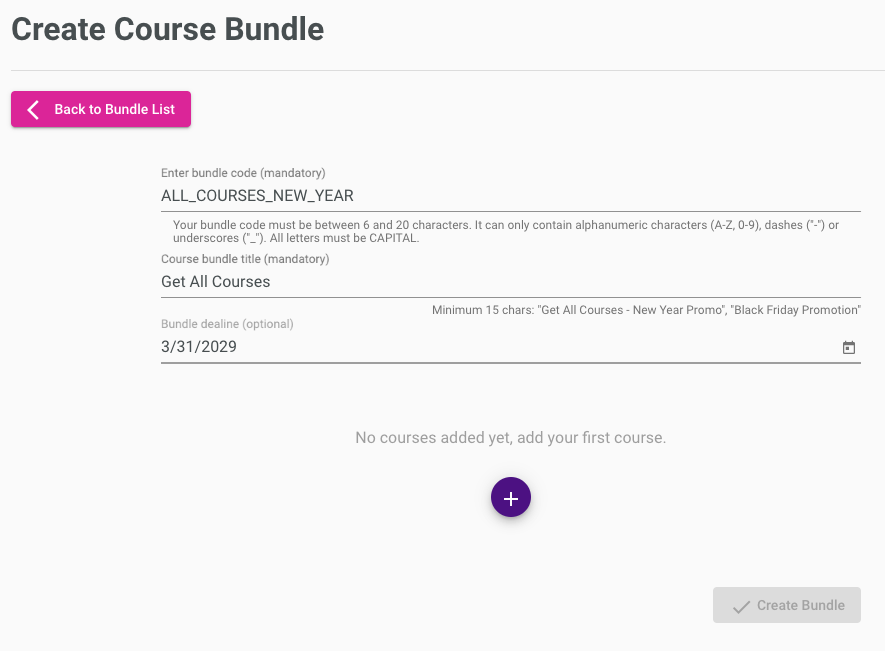The image size is (885, 651).
Task: Open the calendar date picker icon
Action: (x=848, y=347)
